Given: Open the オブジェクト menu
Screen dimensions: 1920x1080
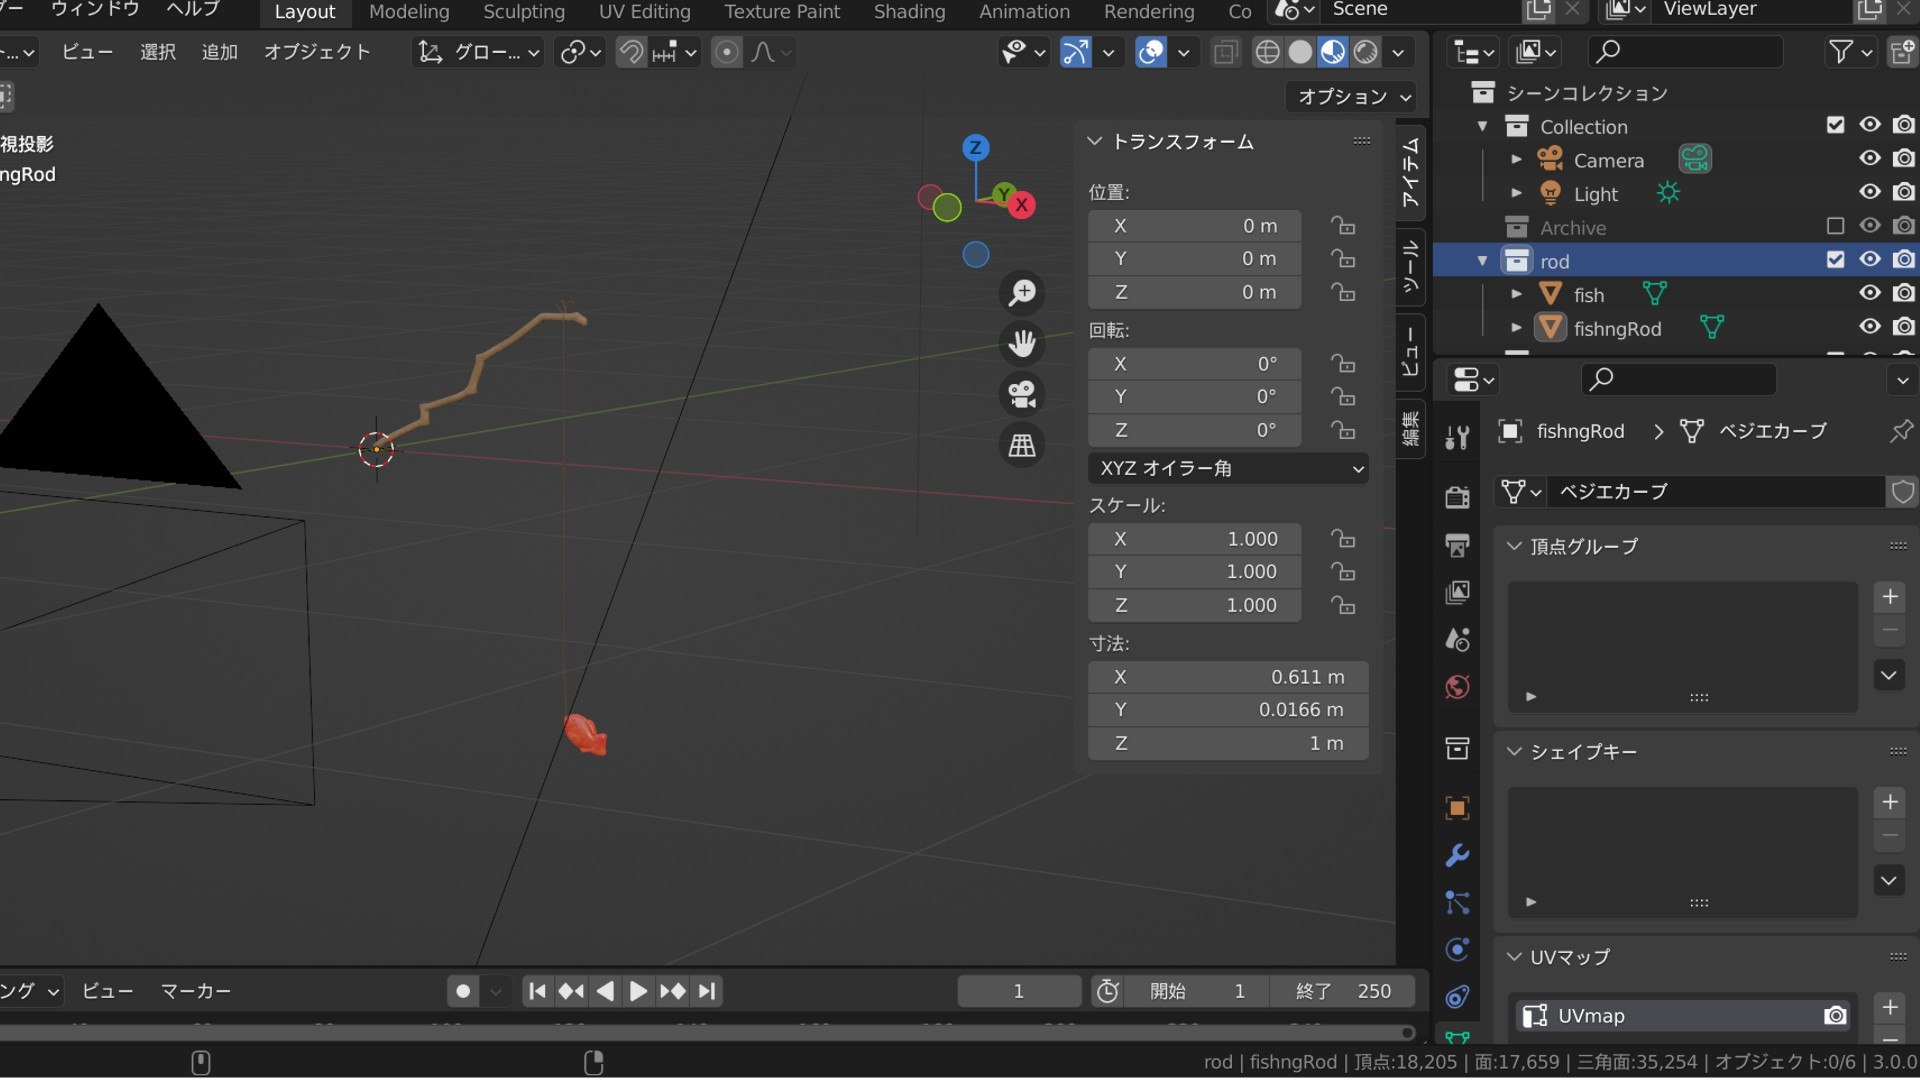Looking at the screenshot, I should pyautogui.click(x=317, y=52).
